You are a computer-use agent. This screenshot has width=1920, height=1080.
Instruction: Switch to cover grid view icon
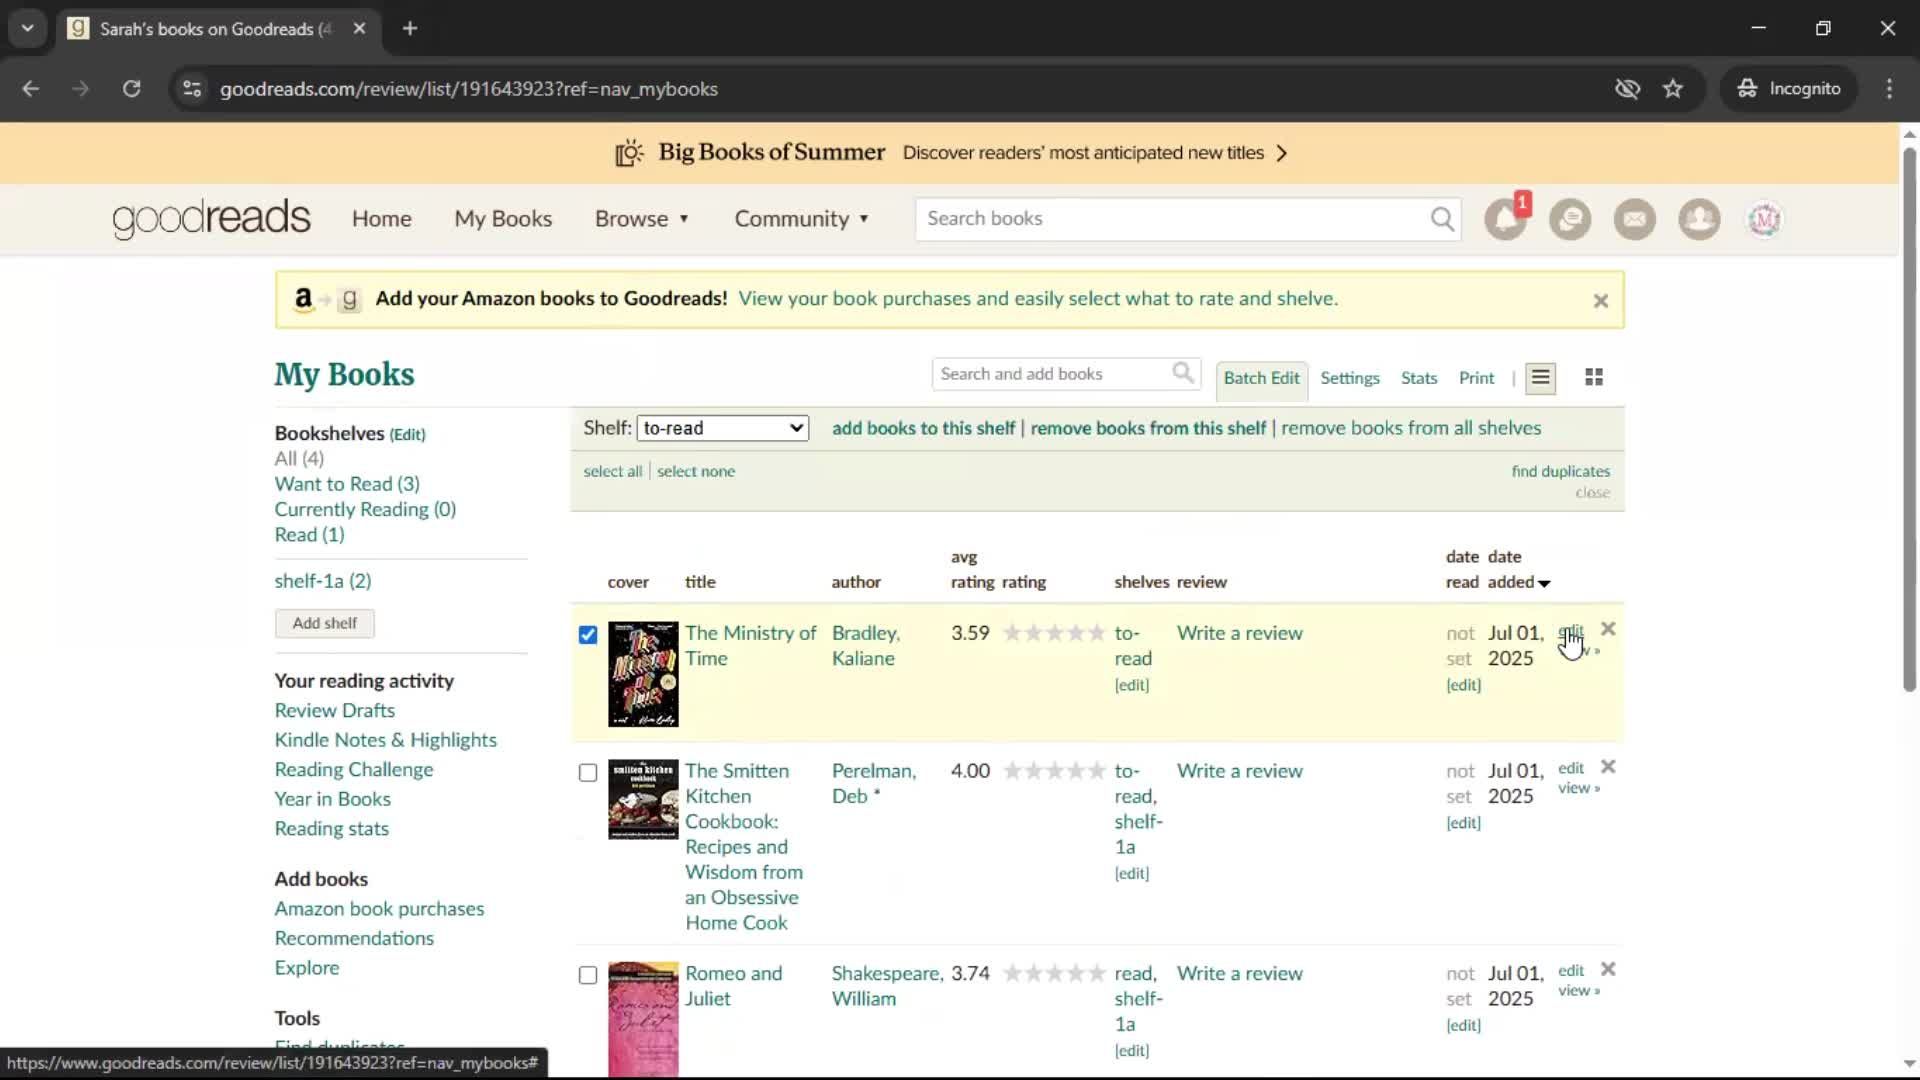click(x=1594, y=377)
